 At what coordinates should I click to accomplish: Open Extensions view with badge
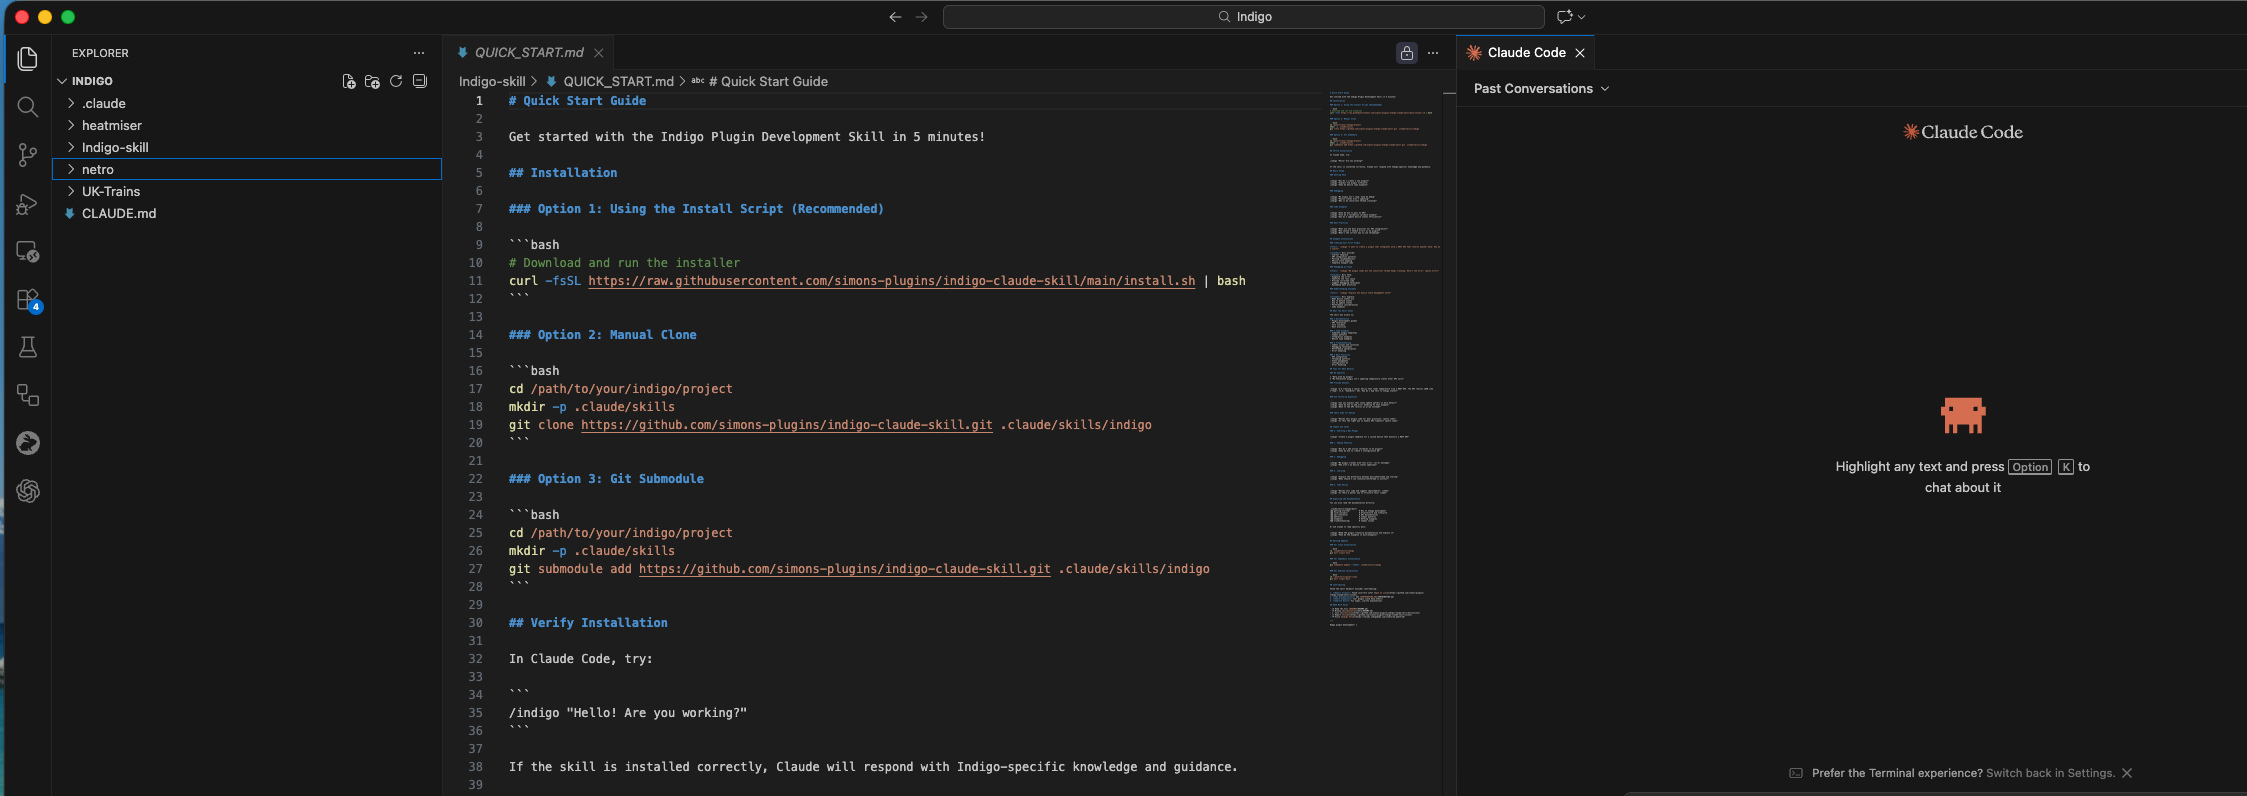pos(28,300)
